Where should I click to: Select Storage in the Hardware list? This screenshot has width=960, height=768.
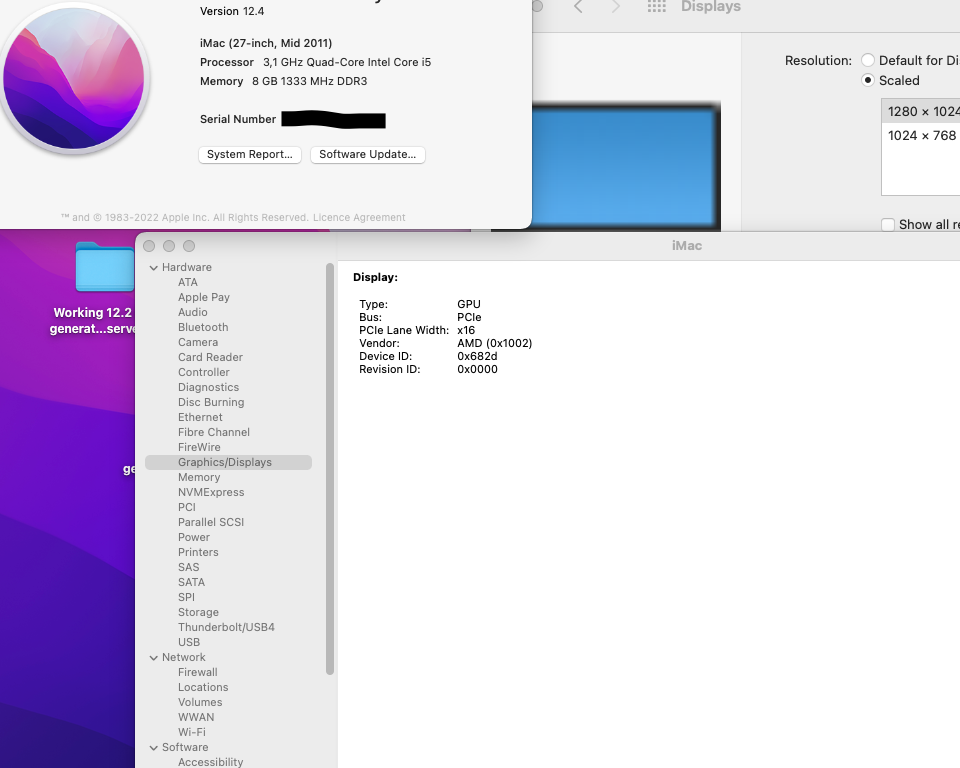(198, 612)
